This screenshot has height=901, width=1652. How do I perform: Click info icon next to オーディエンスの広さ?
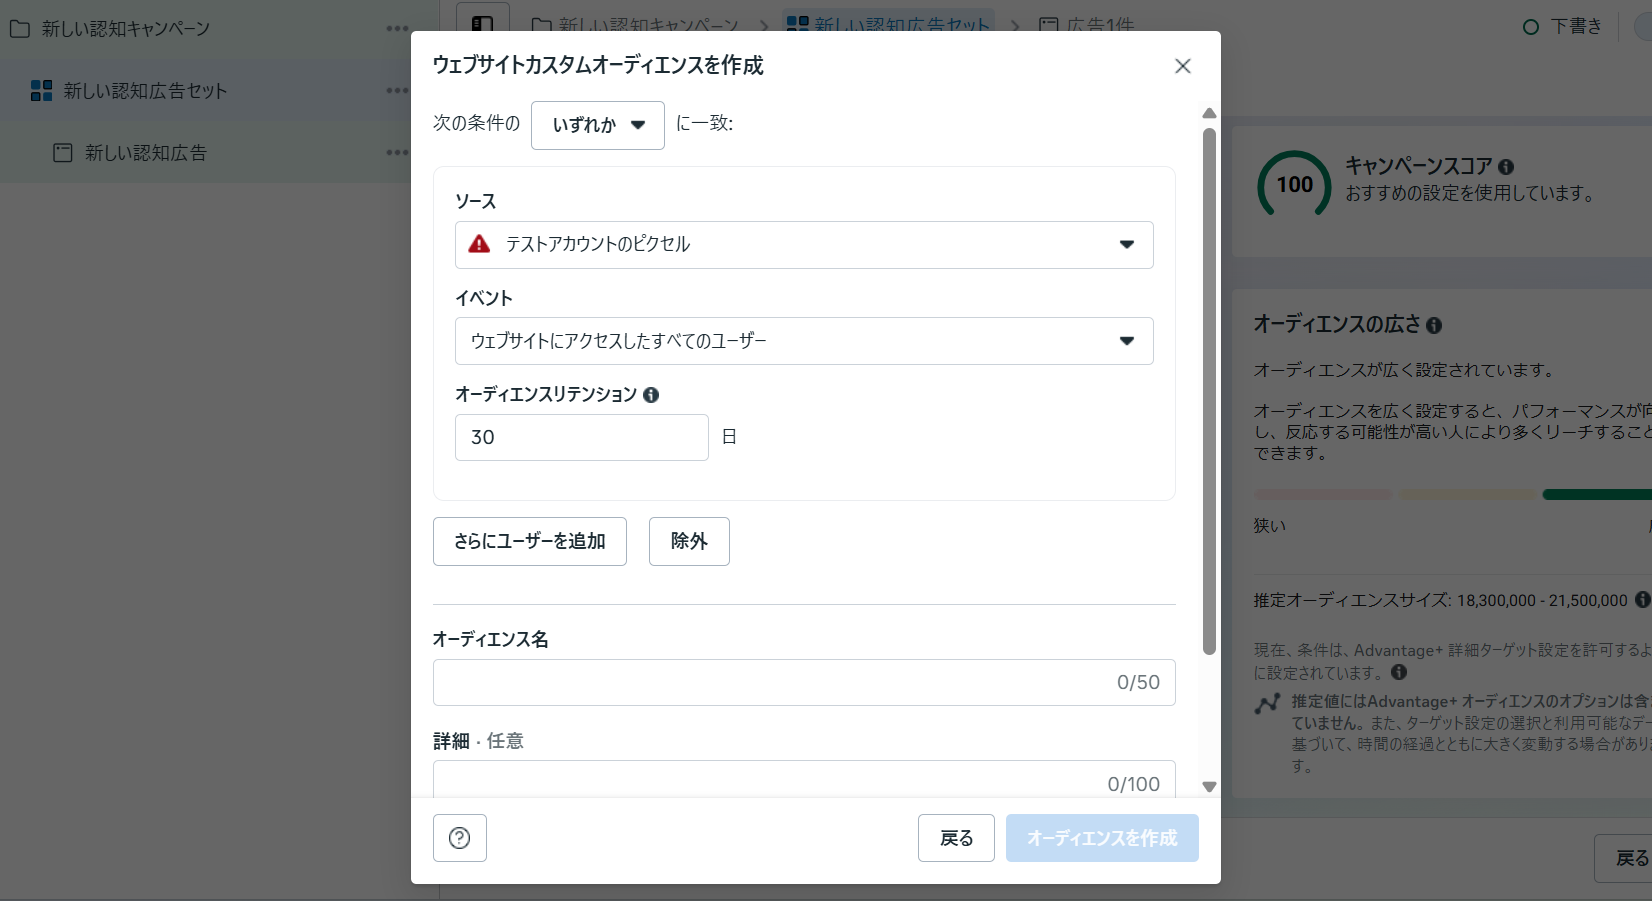tap(1434, 325)
